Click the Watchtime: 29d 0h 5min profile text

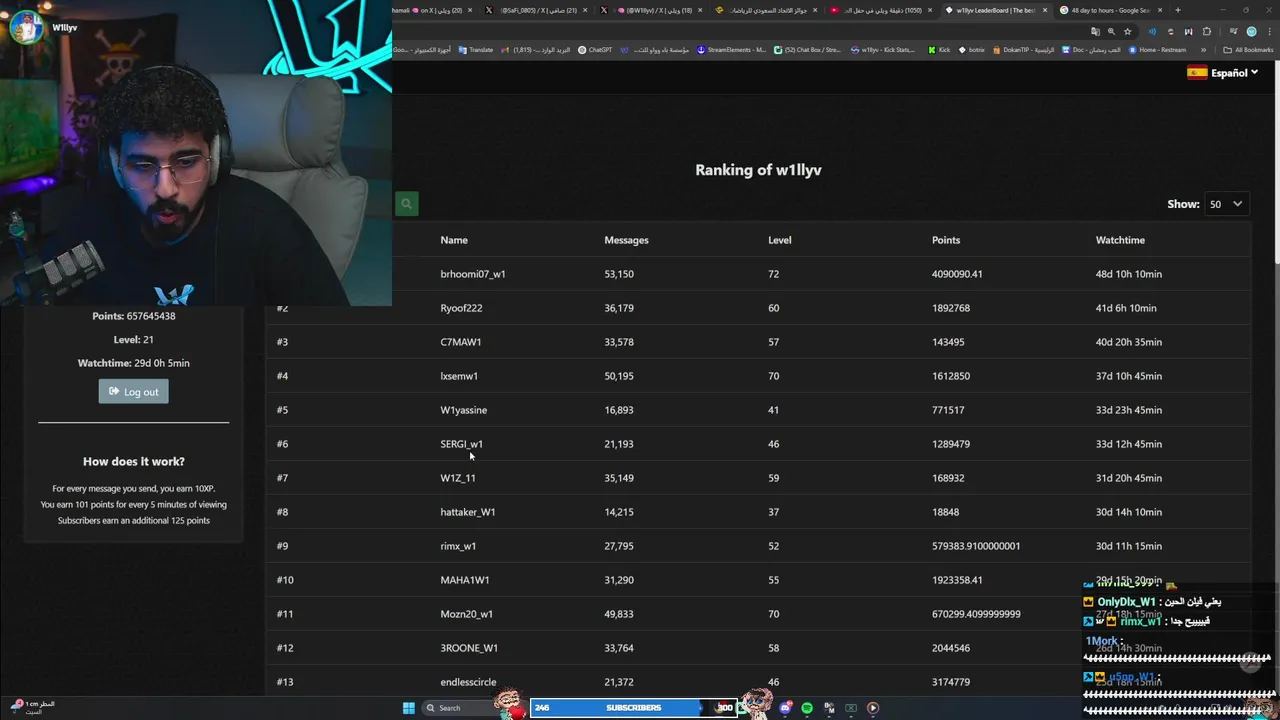pos(134,363)
